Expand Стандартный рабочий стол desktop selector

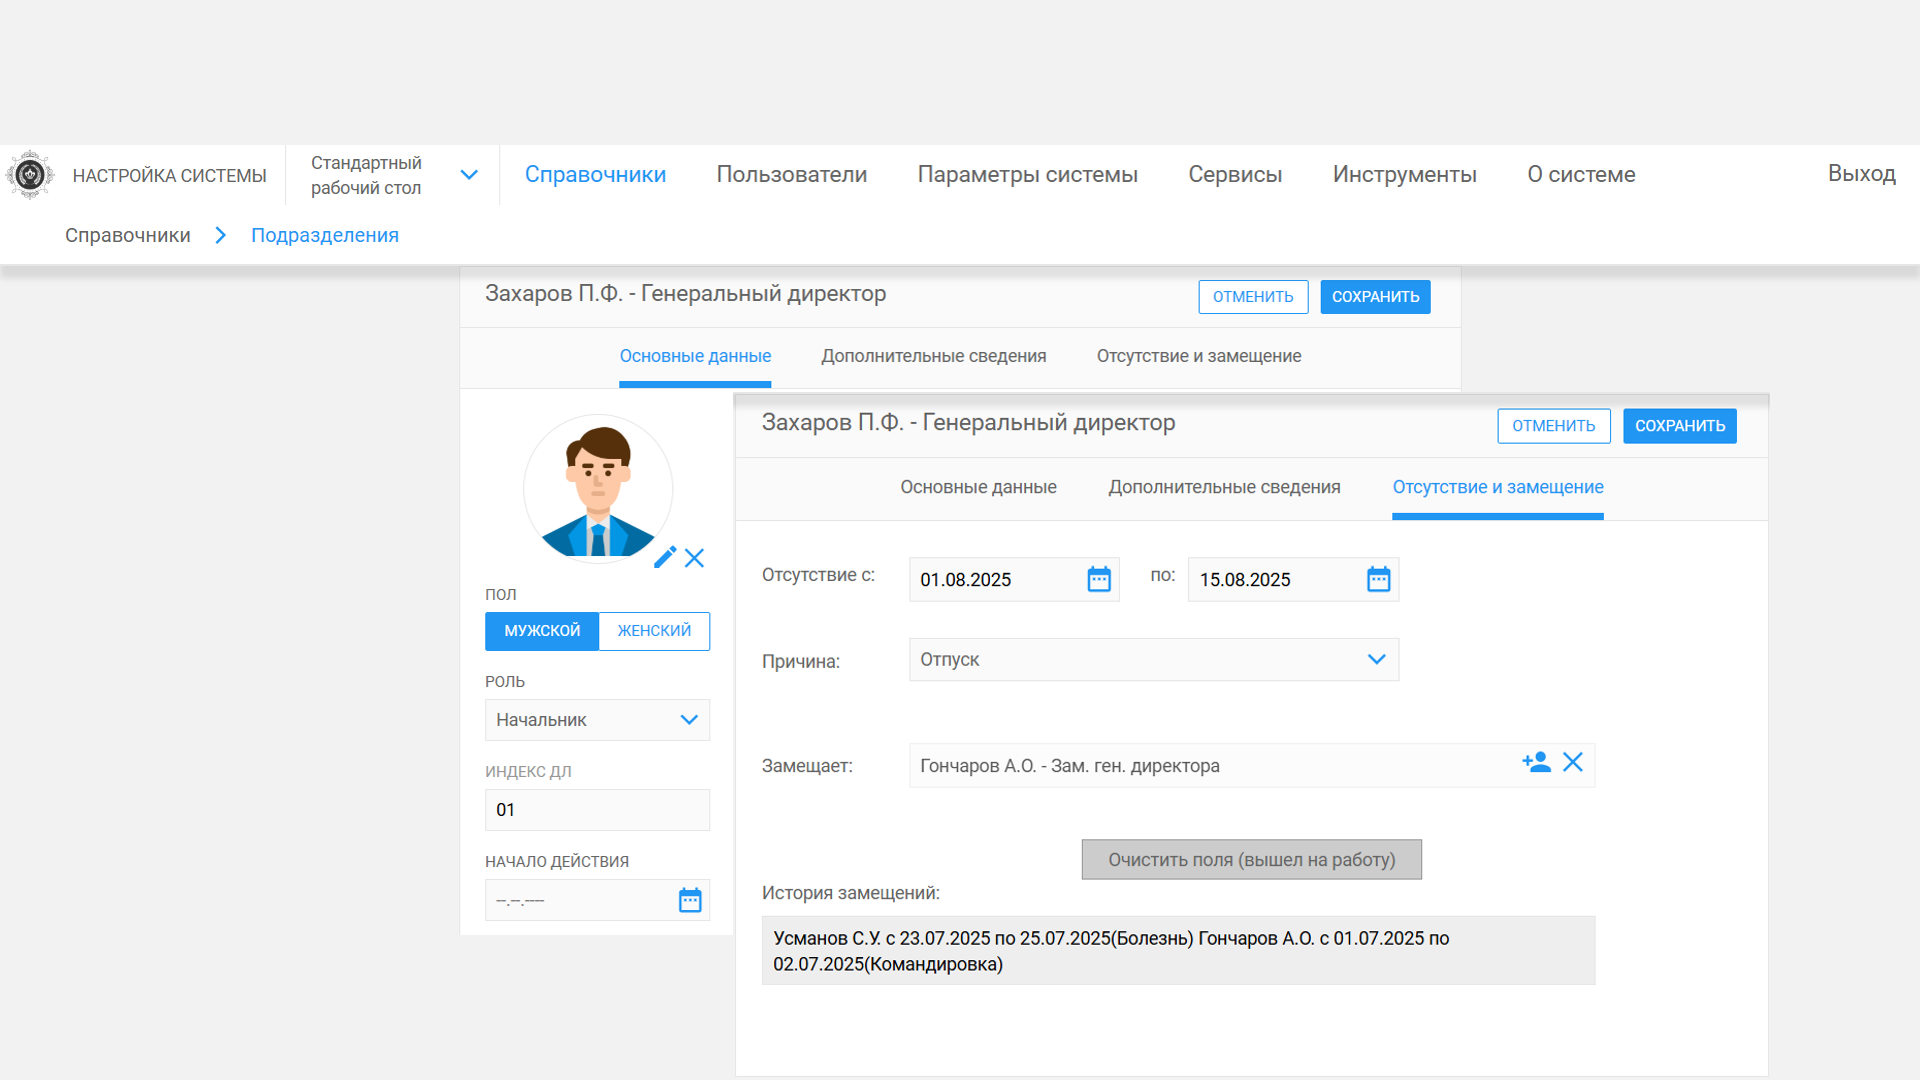pos(469,175)
